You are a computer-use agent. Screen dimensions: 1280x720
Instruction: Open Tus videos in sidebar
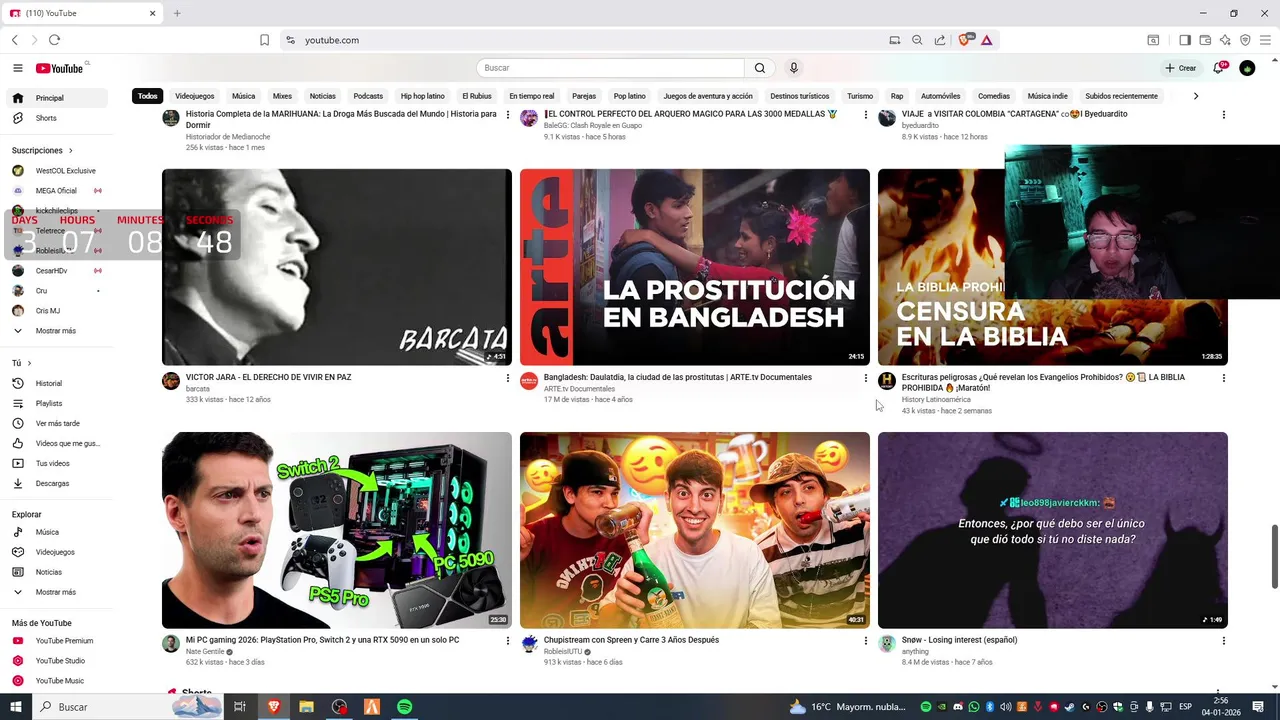(x=59, y=463)
